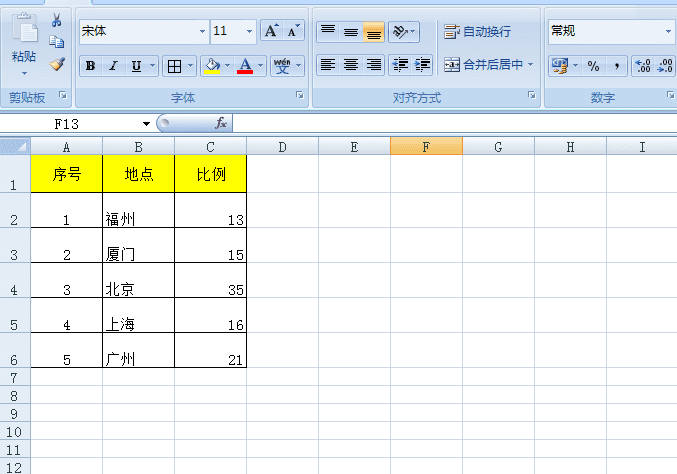677x474 pixels.
Task: Open the Paste options arrow below 粘贴
Action: (x=24, y=74)
